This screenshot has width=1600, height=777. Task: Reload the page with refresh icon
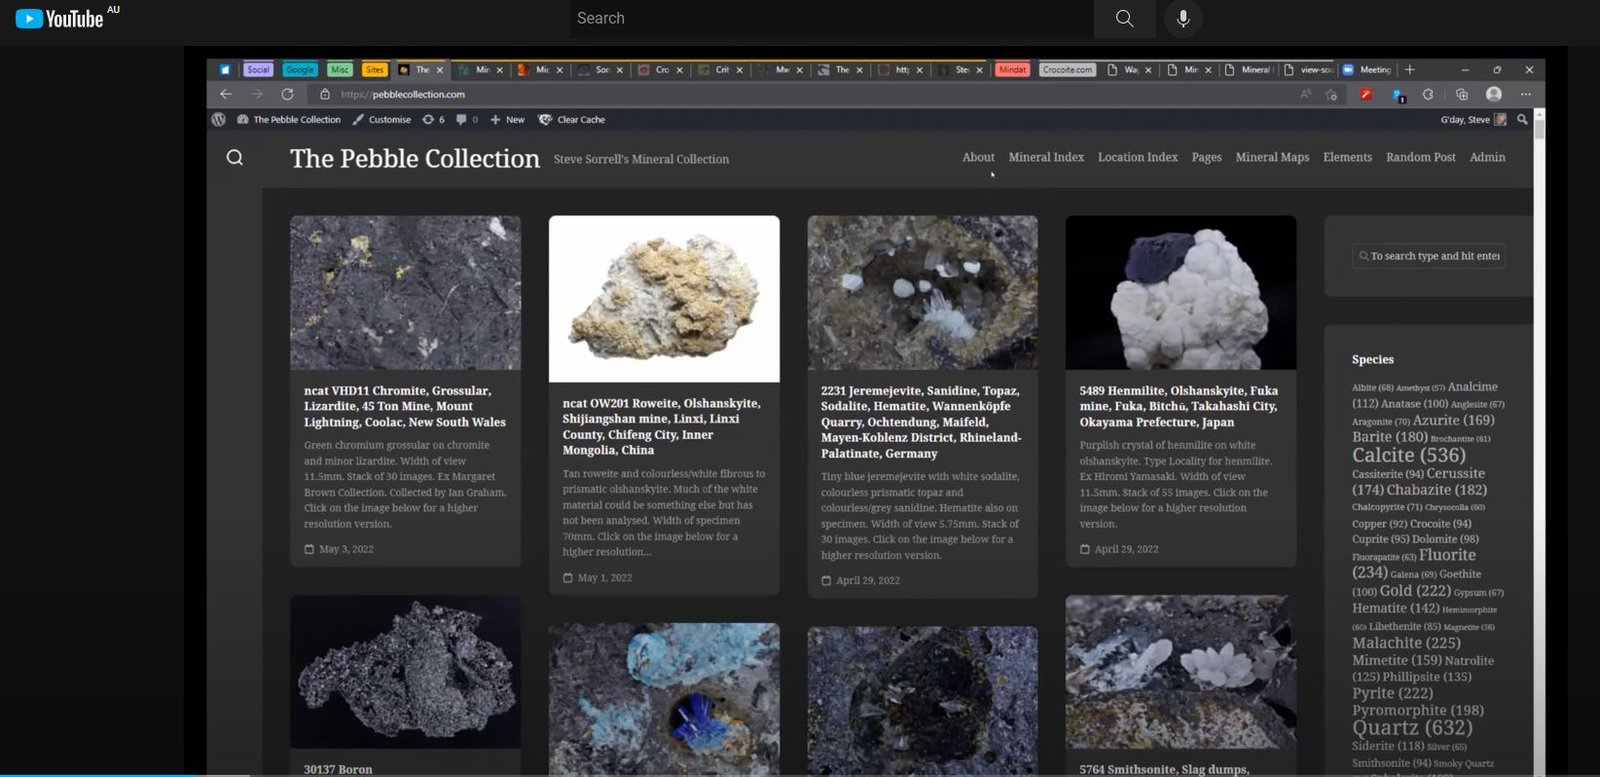pyautogui.click(x=287, y=94)
